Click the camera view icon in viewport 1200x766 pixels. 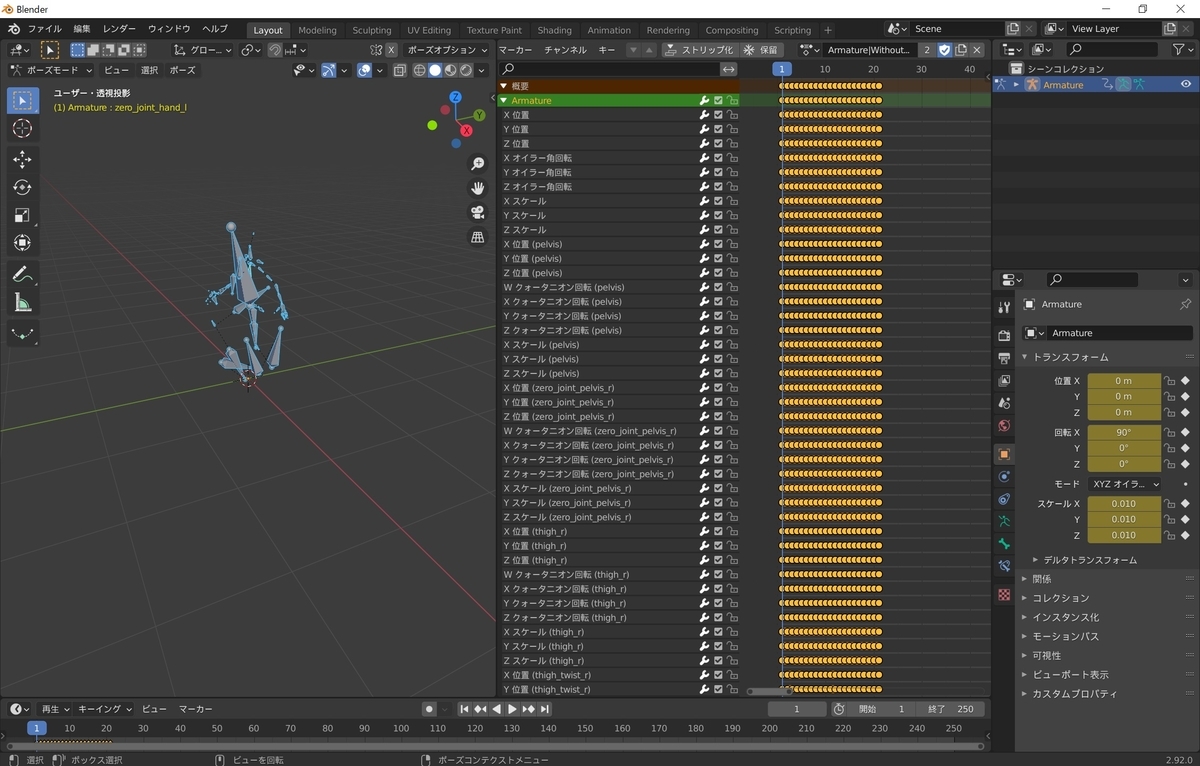point(478,212)
